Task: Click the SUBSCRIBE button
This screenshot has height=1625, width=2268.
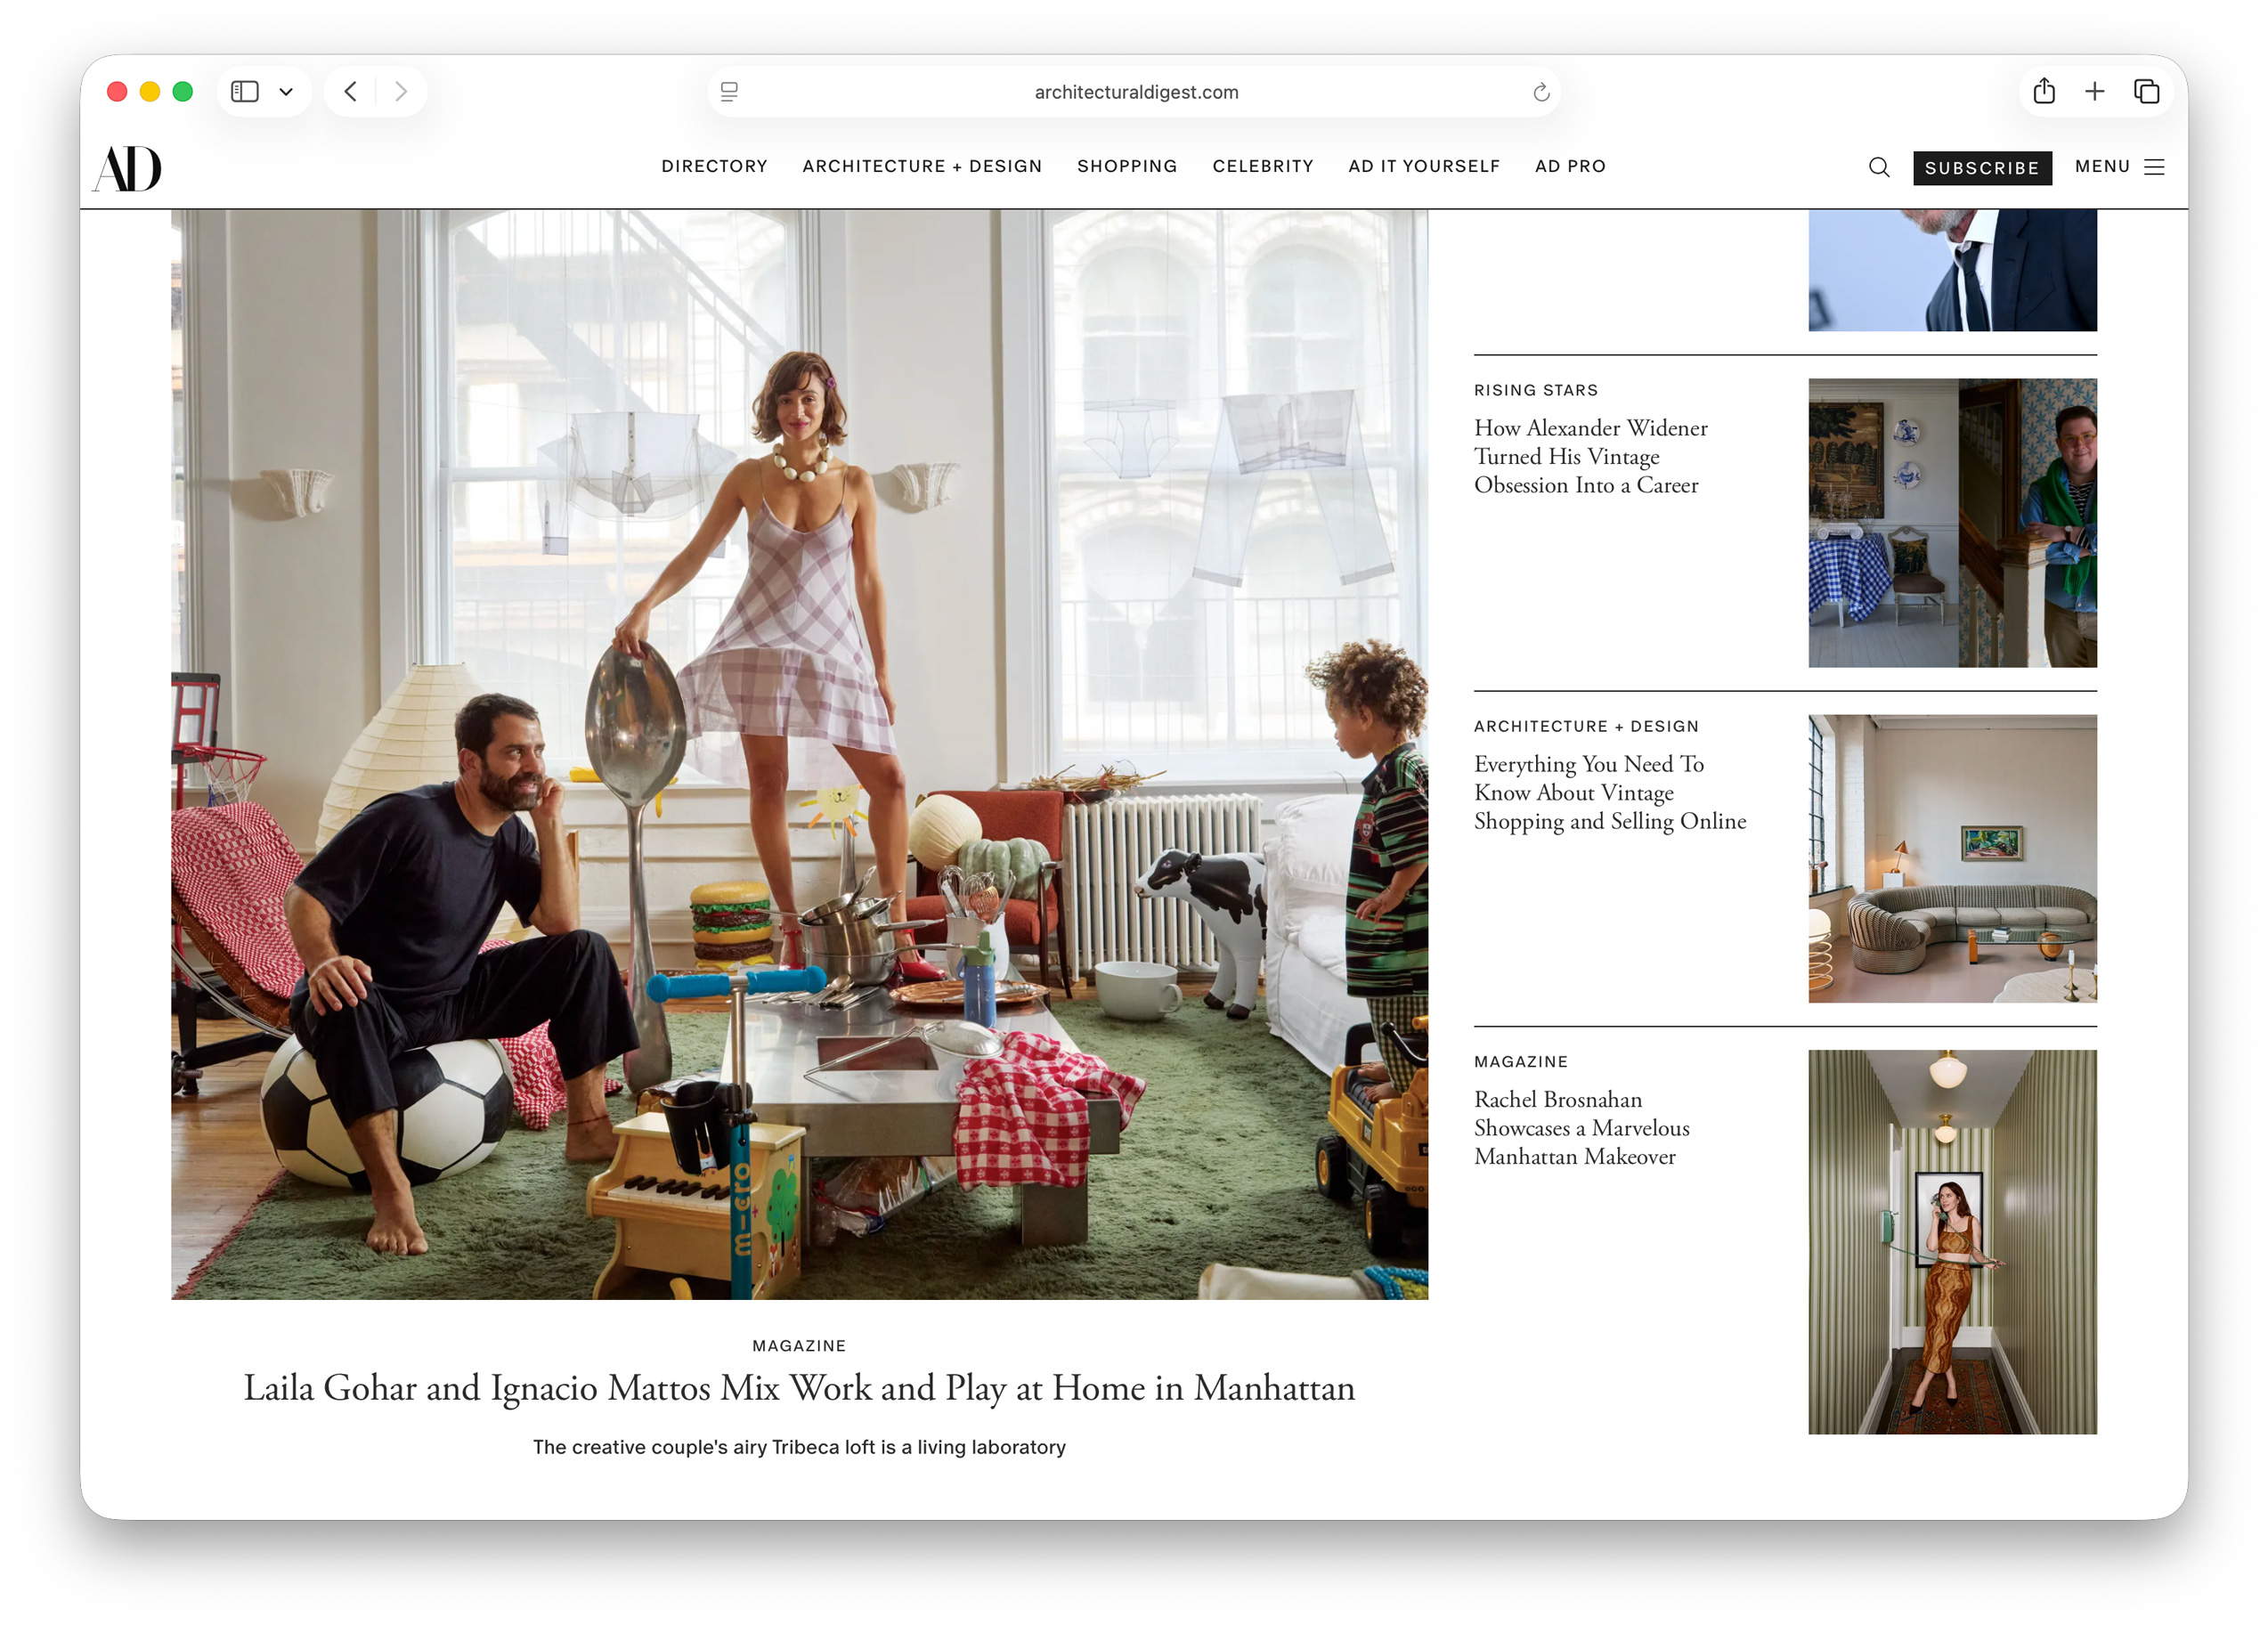Action: 1982,168
